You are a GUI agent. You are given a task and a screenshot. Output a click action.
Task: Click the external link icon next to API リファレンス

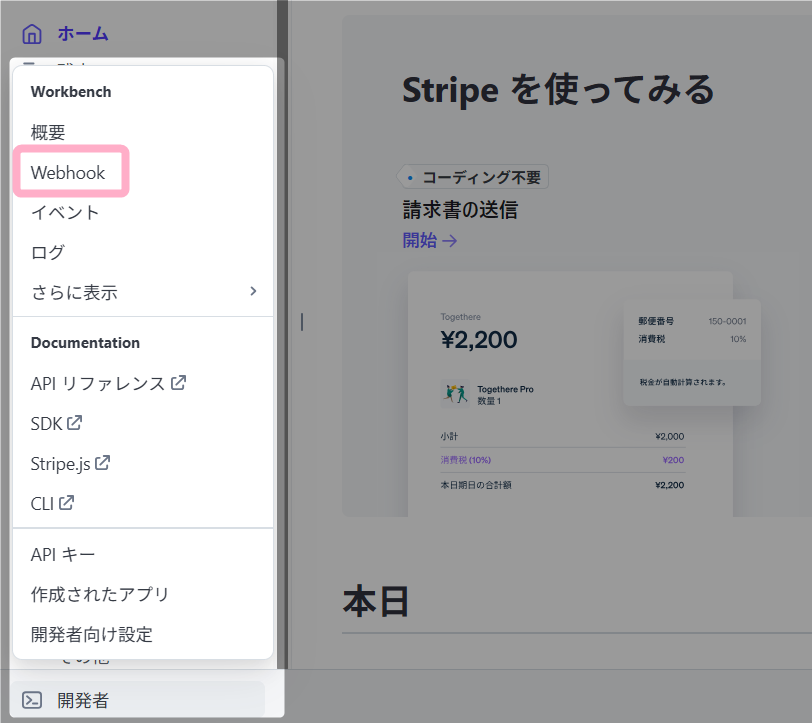tap(179, 383)
